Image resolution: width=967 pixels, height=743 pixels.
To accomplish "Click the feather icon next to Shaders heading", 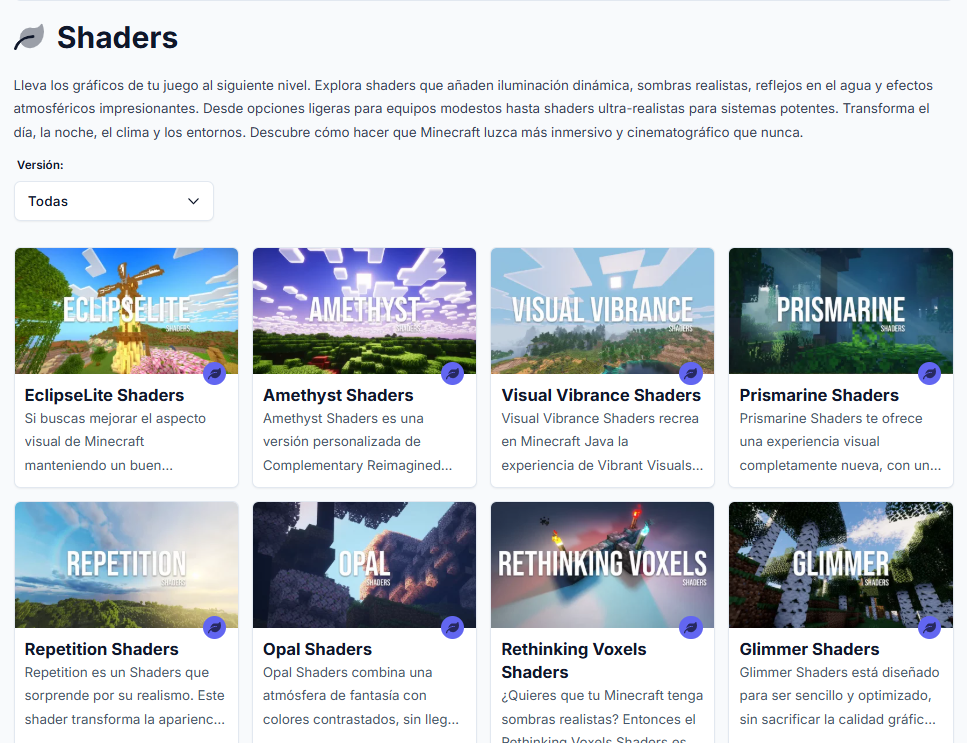I will [30, 37].
